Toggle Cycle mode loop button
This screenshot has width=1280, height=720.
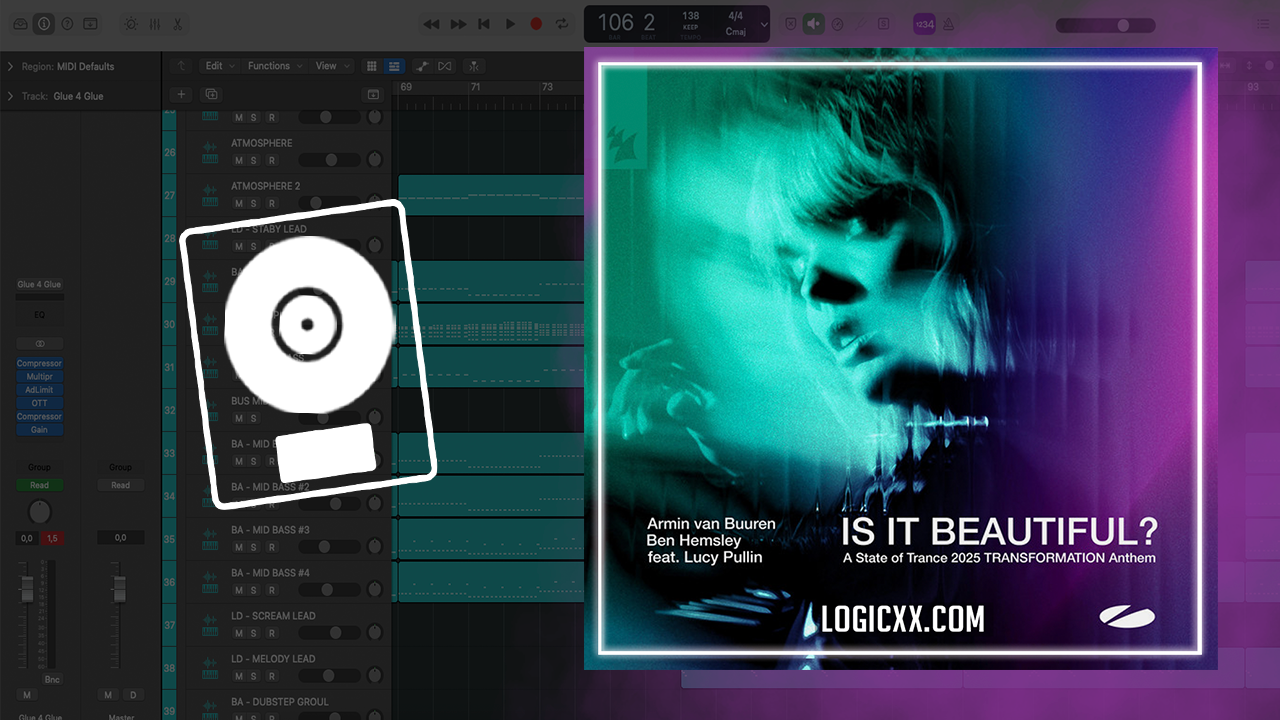pyautogui.click(x=562, y=24)
